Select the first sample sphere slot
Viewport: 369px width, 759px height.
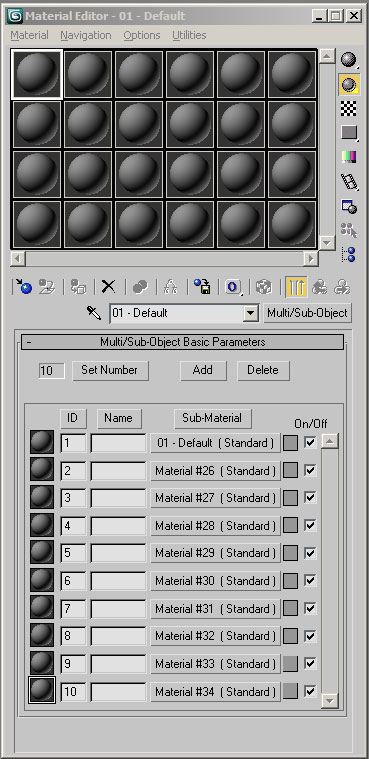[x=37, y=74]
